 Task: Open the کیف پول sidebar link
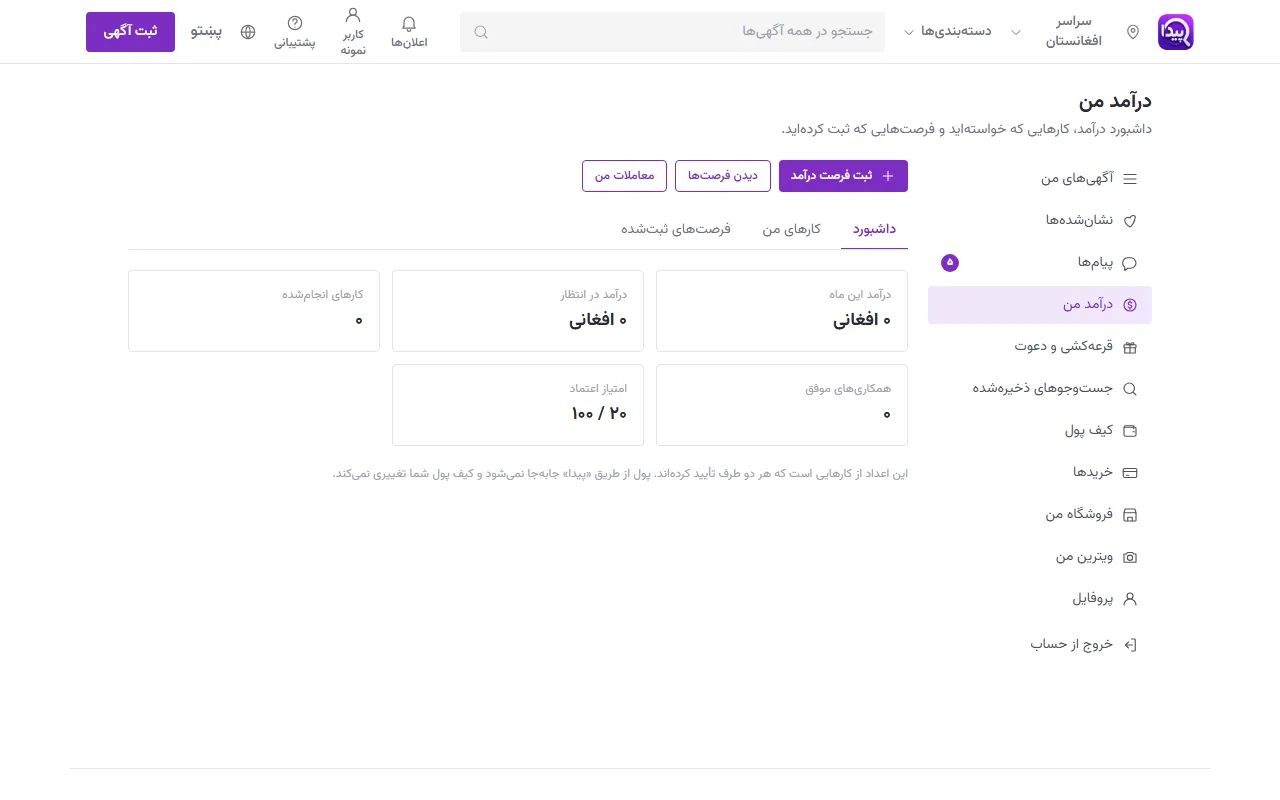click(1040, 431)
